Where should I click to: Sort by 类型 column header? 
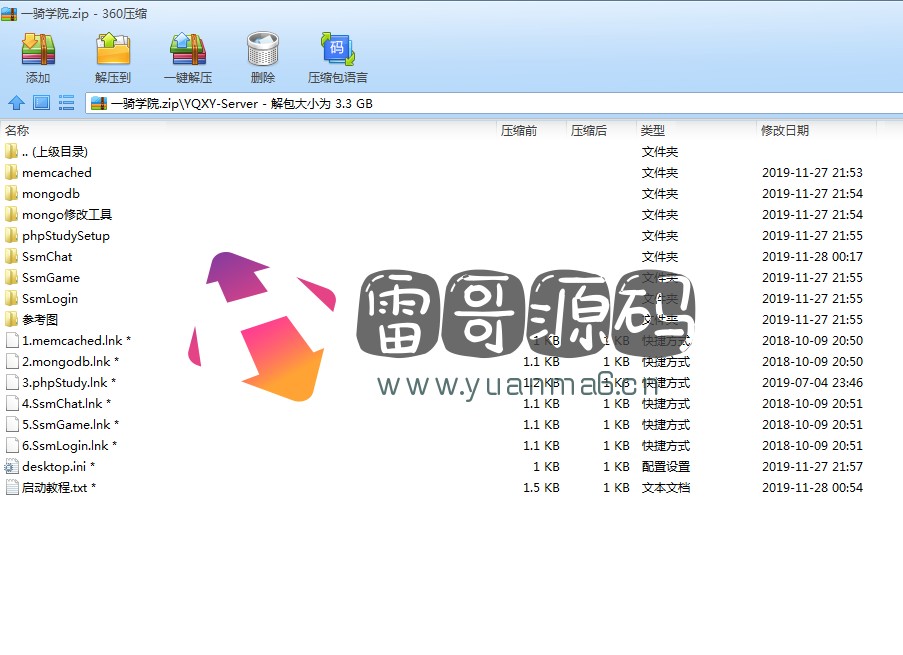(653, 130)
